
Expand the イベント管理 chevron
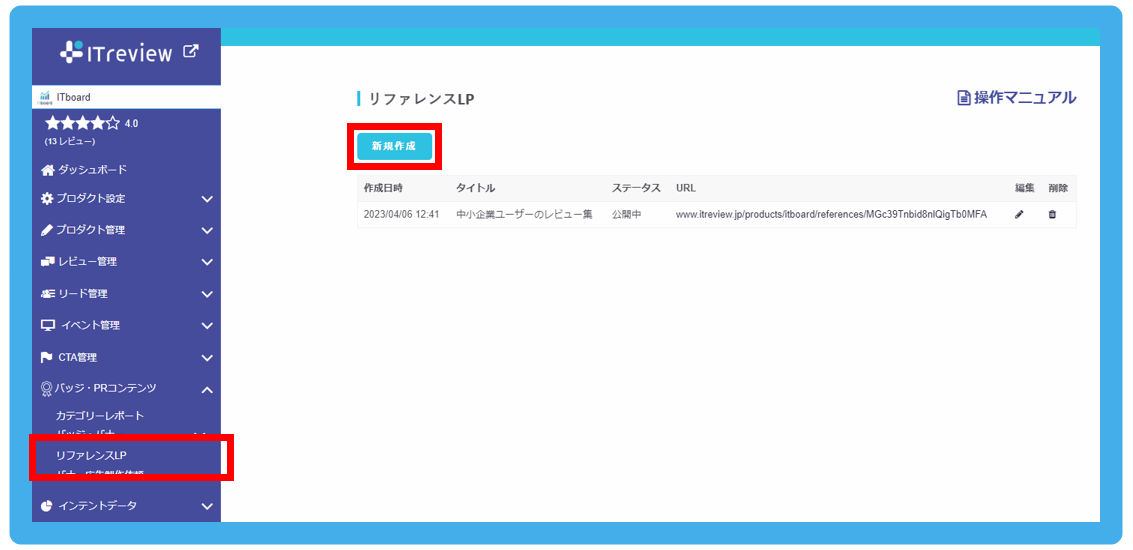tap(207, 325)
